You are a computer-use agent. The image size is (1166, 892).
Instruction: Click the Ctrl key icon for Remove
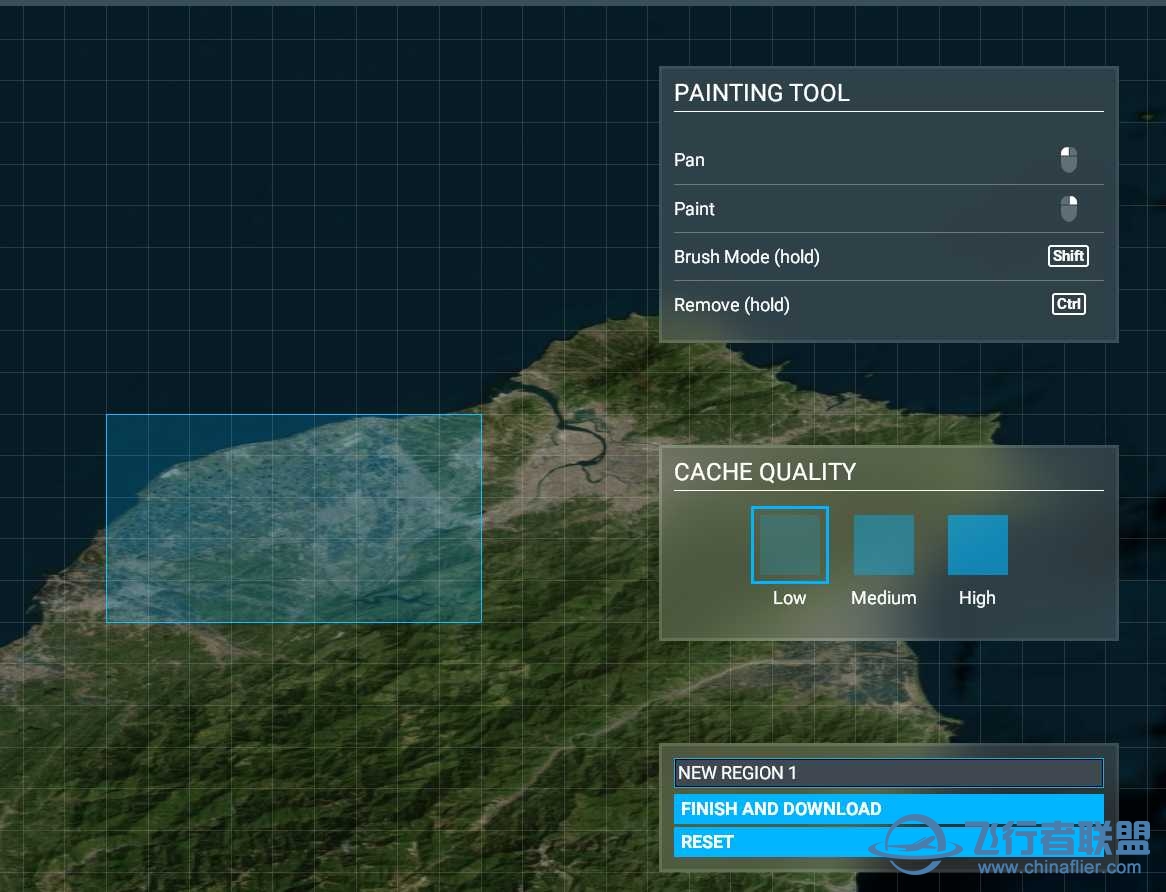(1068, 304)
